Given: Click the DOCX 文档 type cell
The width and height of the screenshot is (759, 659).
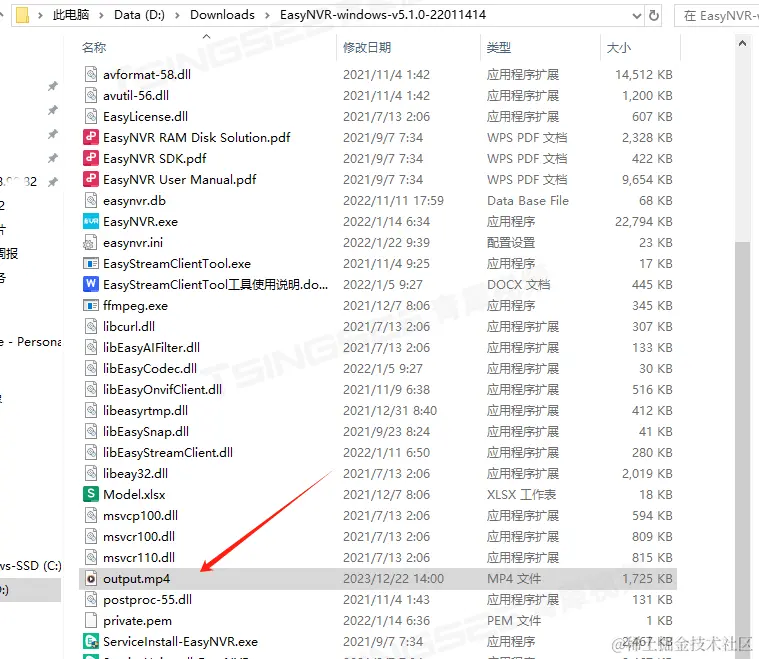Looking at the screenshot, I should (518, 285).
